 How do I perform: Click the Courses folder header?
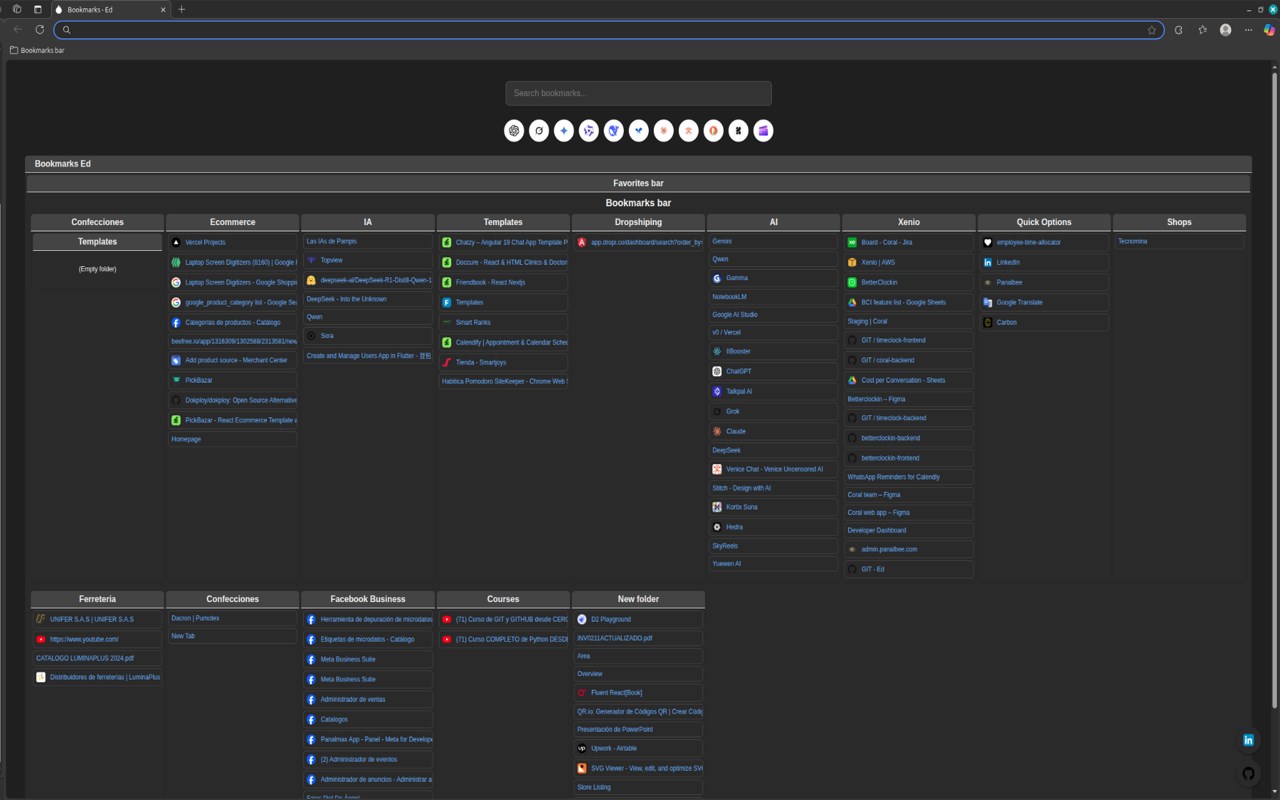503,599
